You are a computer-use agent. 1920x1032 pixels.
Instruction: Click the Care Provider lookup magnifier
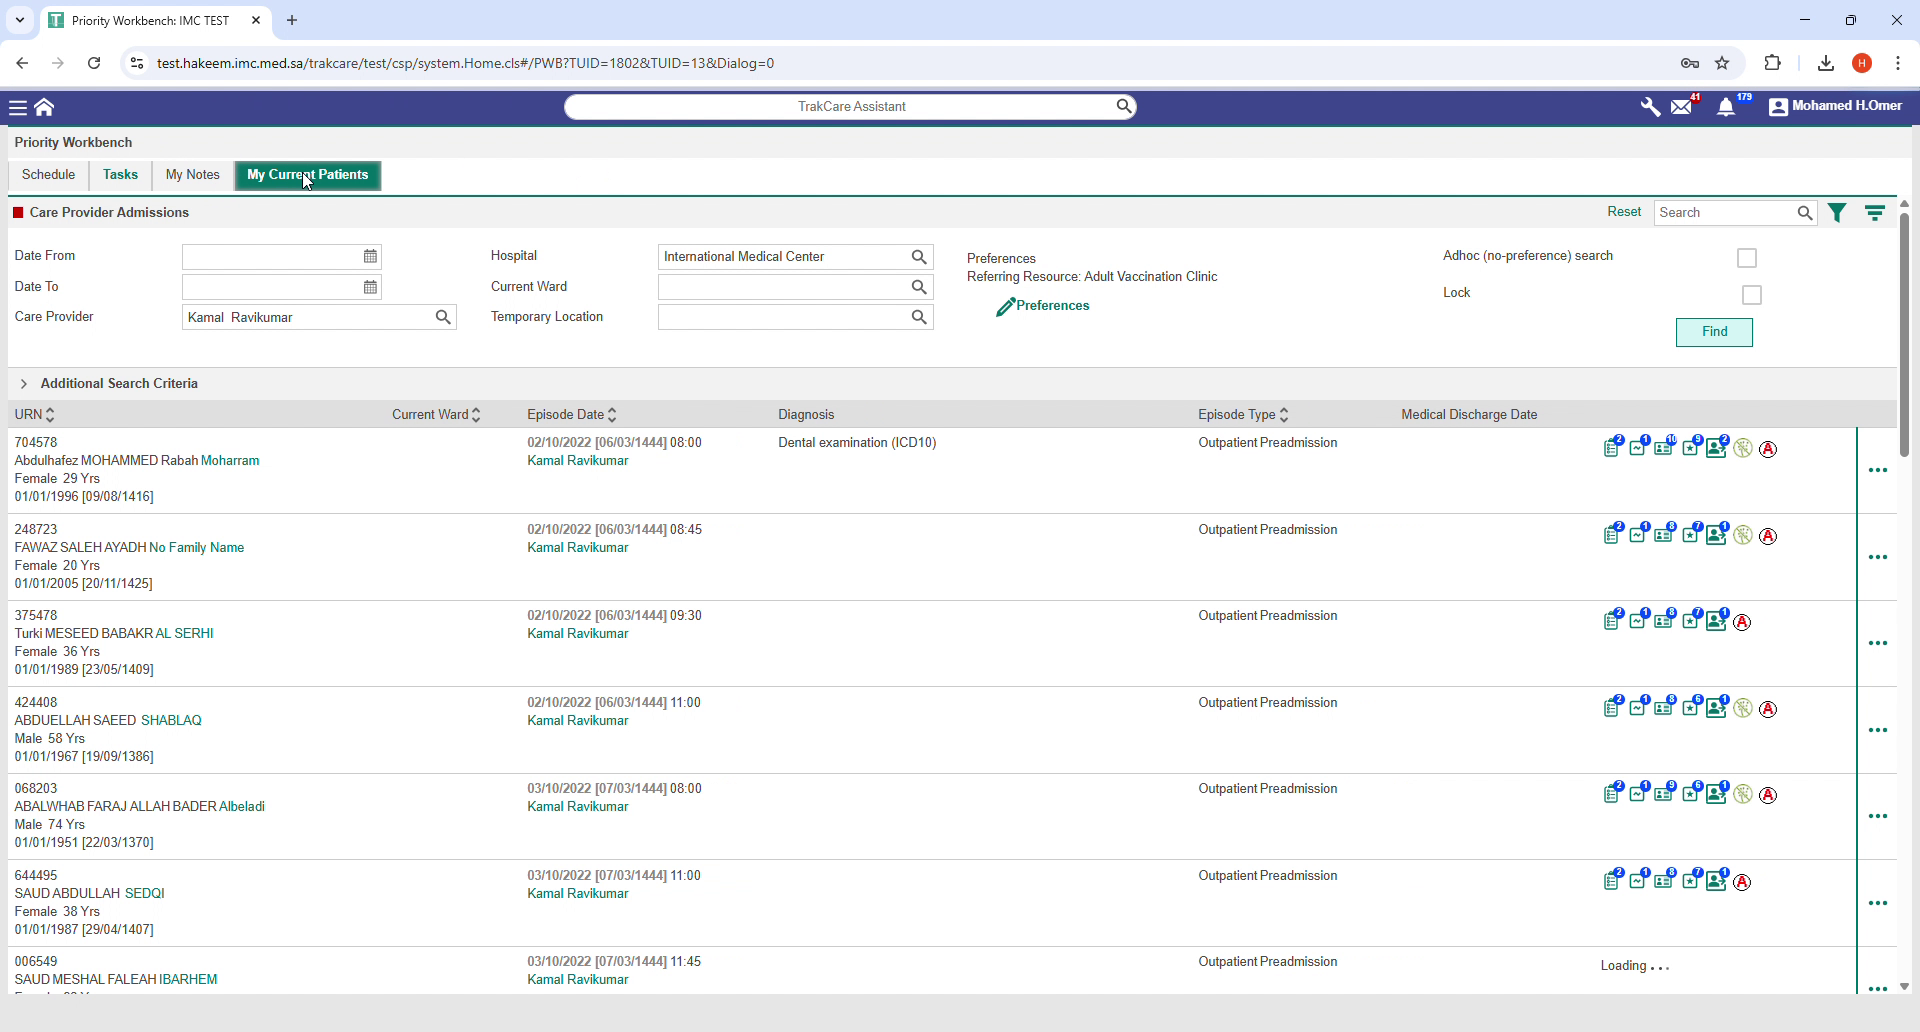pos(443,317)
